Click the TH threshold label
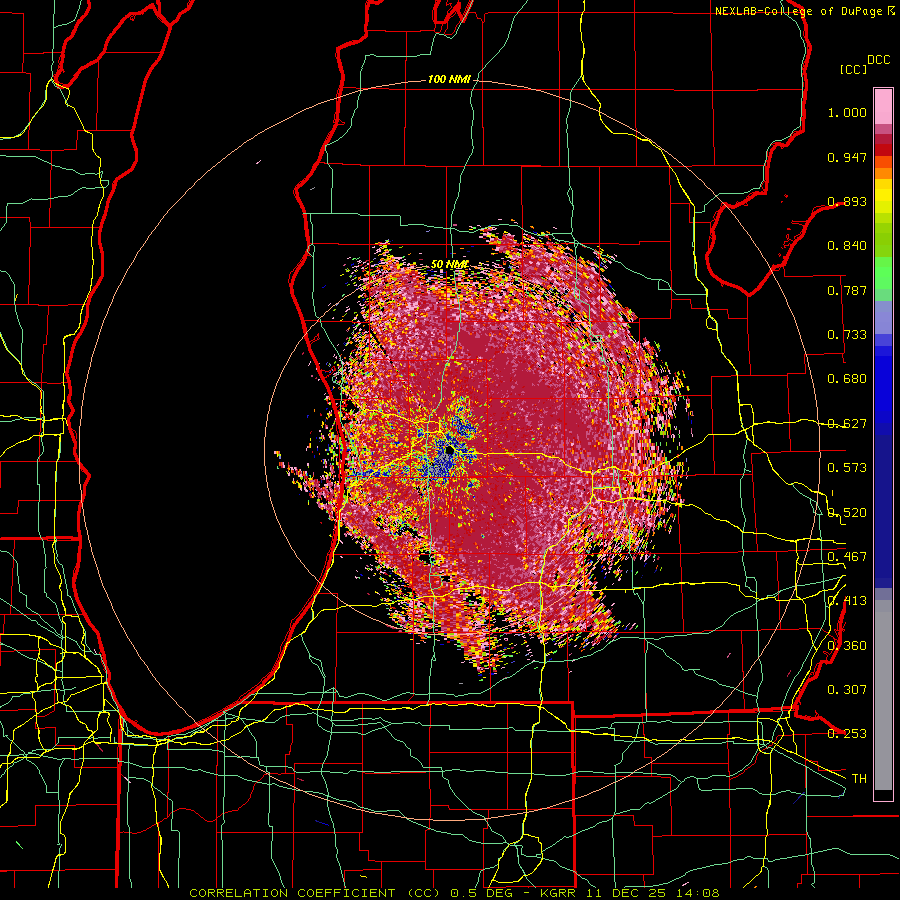The image size is (900, 900). point(859,779)
